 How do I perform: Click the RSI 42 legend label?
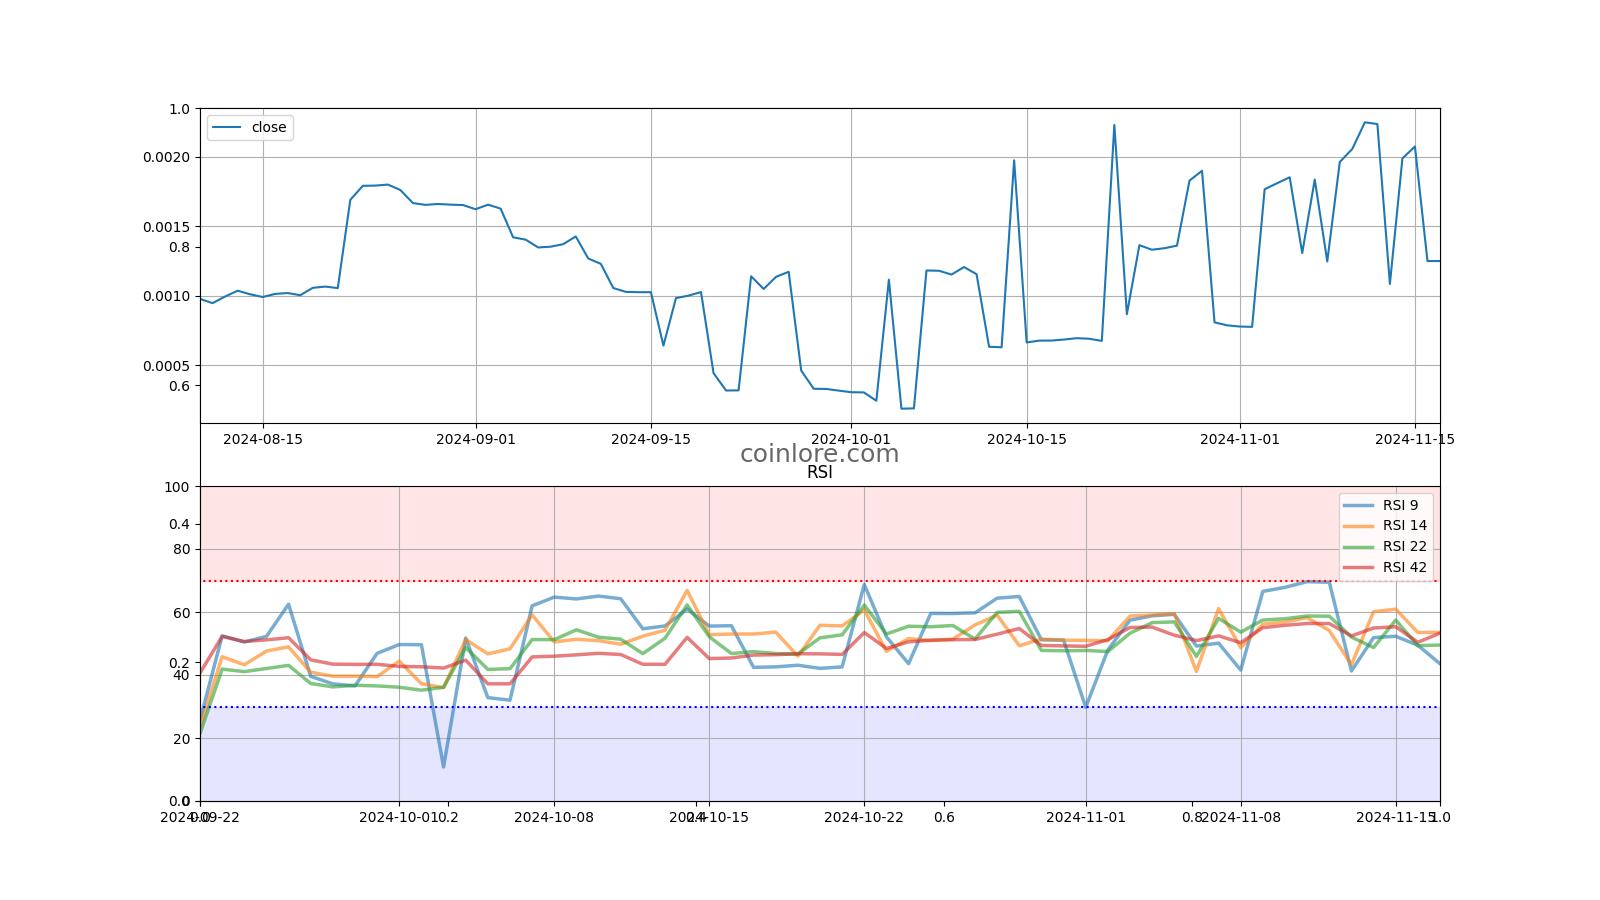click(x=1405, y=567)
